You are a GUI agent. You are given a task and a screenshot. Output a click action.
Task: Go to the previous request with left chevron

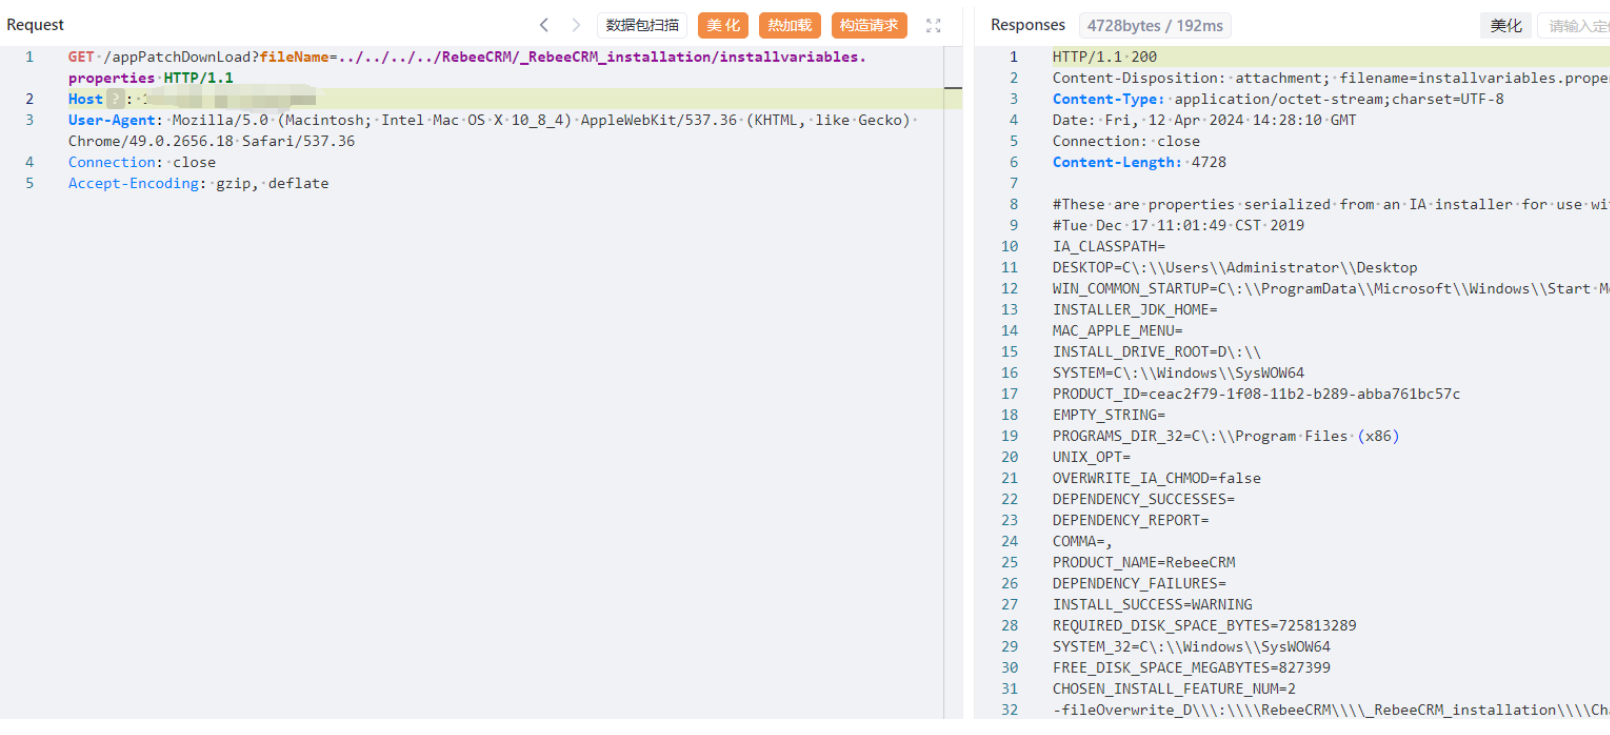tap(544, 25)
